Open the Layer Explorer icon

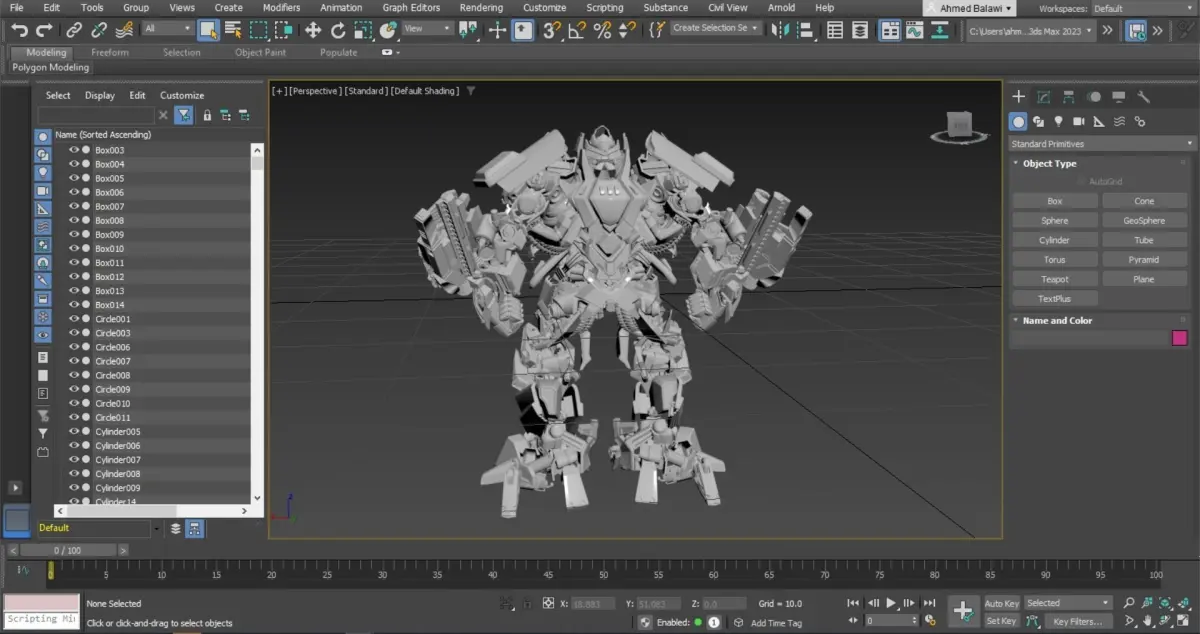(861, 30)
